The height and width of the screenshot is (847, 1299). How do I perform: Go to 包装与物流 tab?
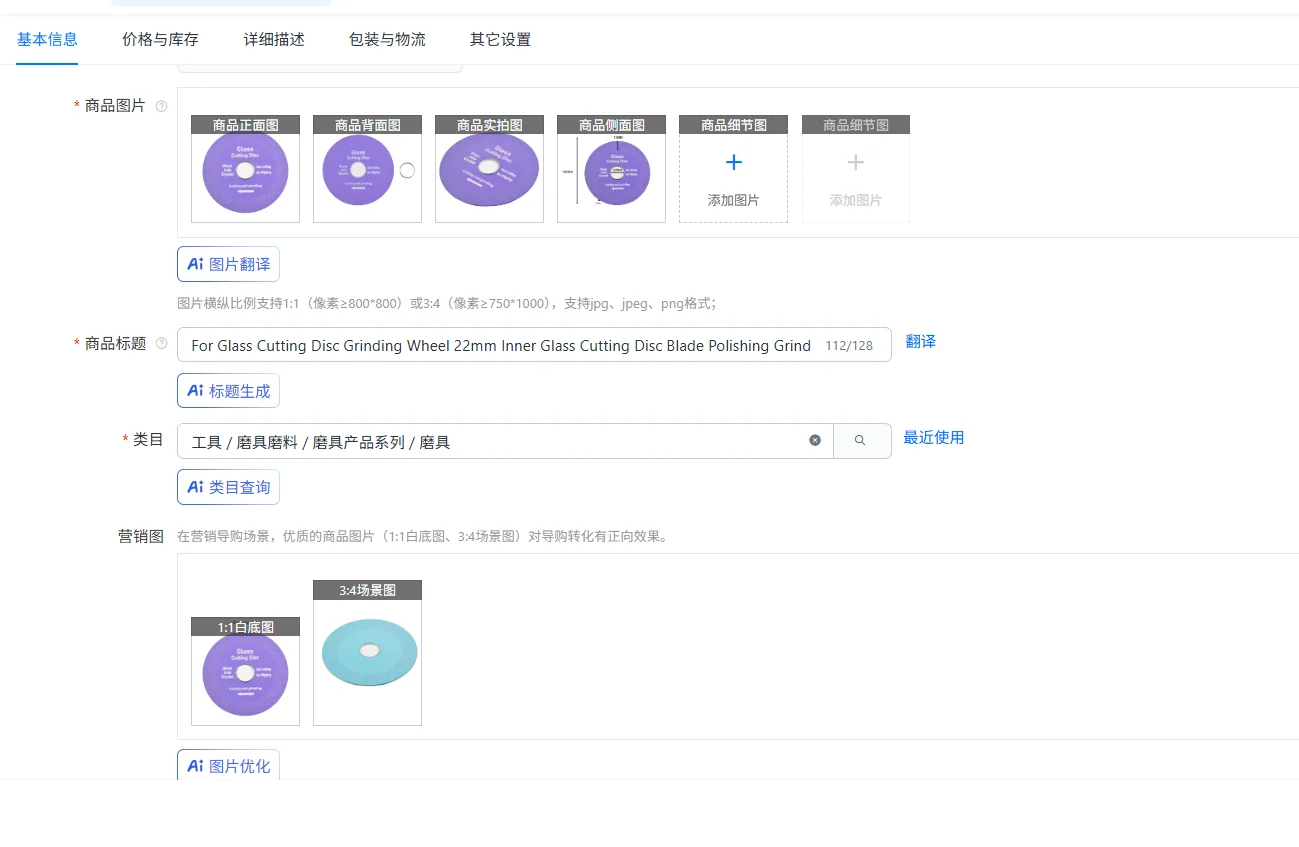387,40
